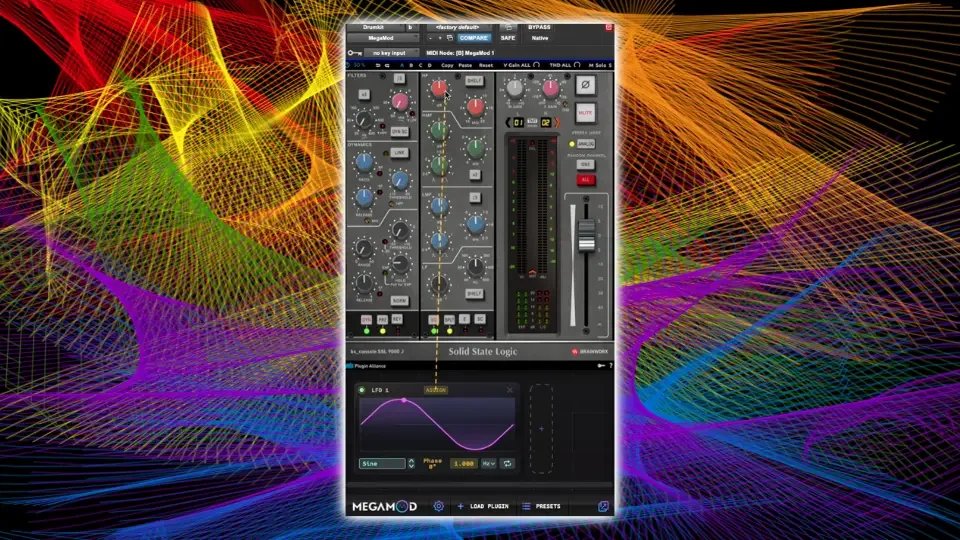
Task: Click Copy in the plugin toolbar
Action: point(447,65)
